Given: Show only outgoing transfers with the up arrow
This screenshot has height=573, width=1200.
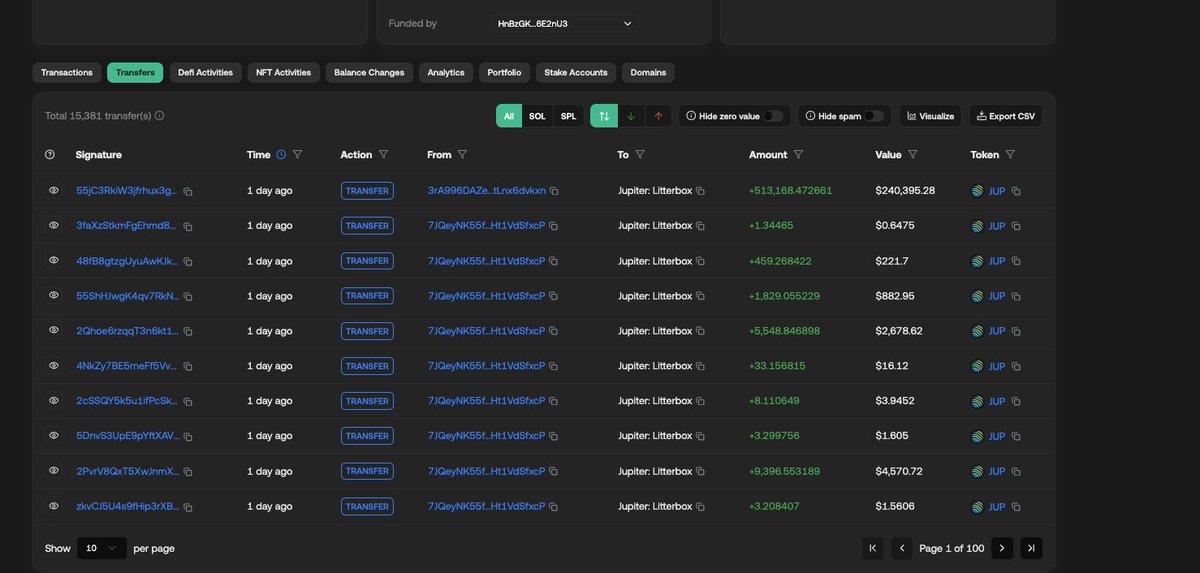Looking at the screenshot, I should click(658, 116).
